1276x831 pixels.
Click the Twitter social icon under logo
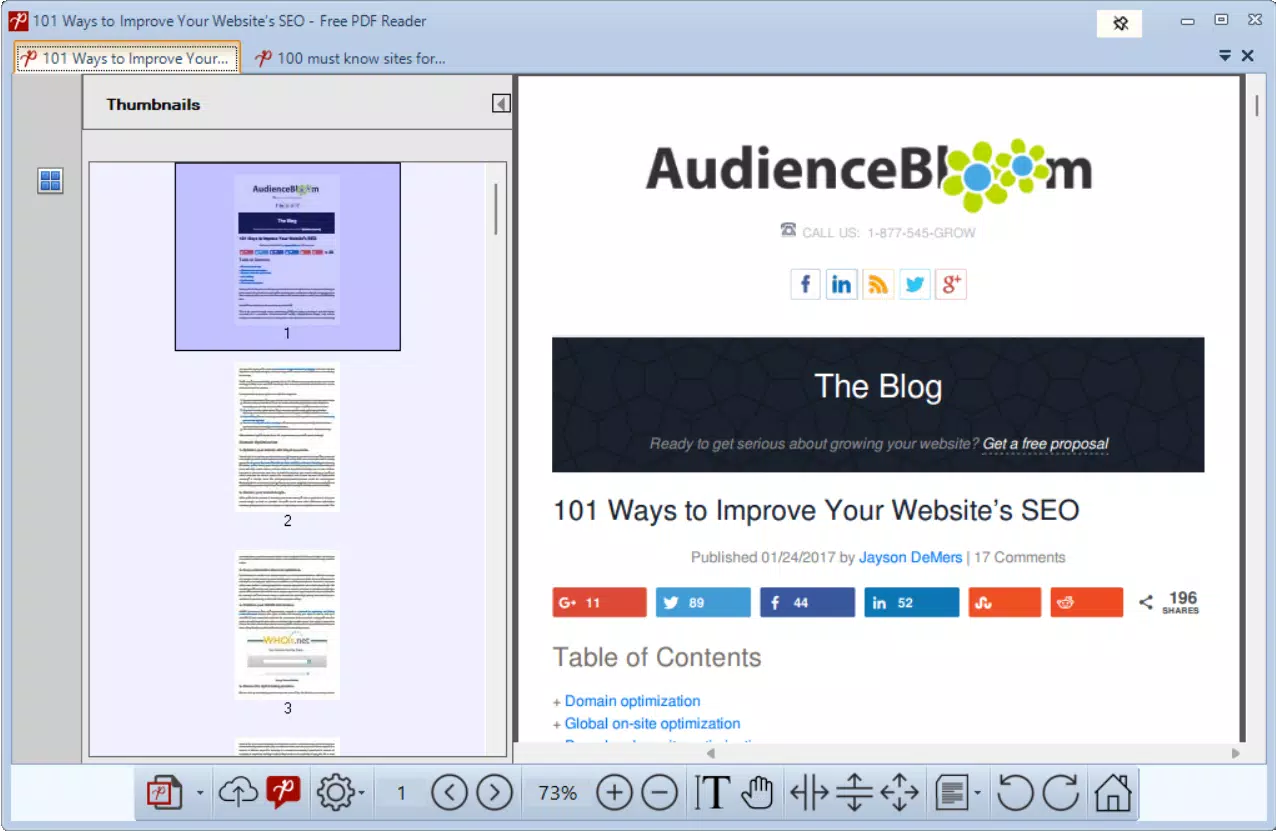pos(914,284)
